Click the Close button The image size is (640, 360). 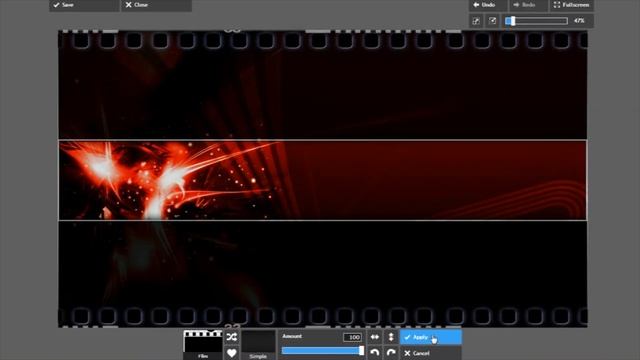(156, 5)
